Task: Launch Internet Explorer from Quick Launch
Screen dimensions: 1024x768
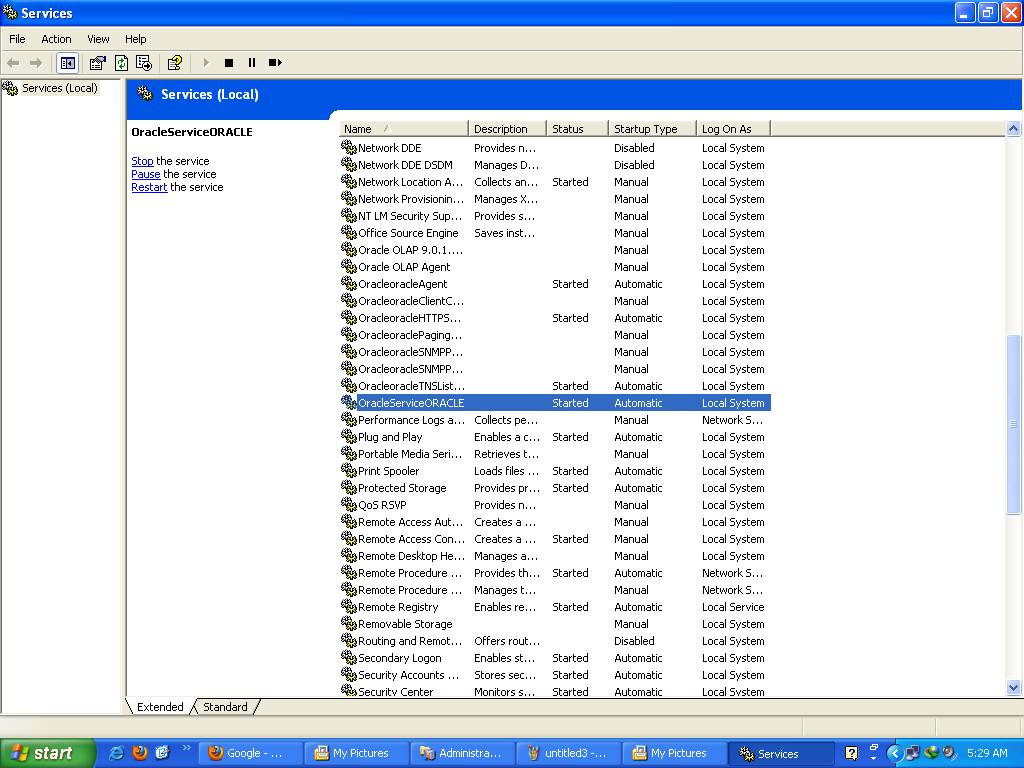Action: coord(116,753)
